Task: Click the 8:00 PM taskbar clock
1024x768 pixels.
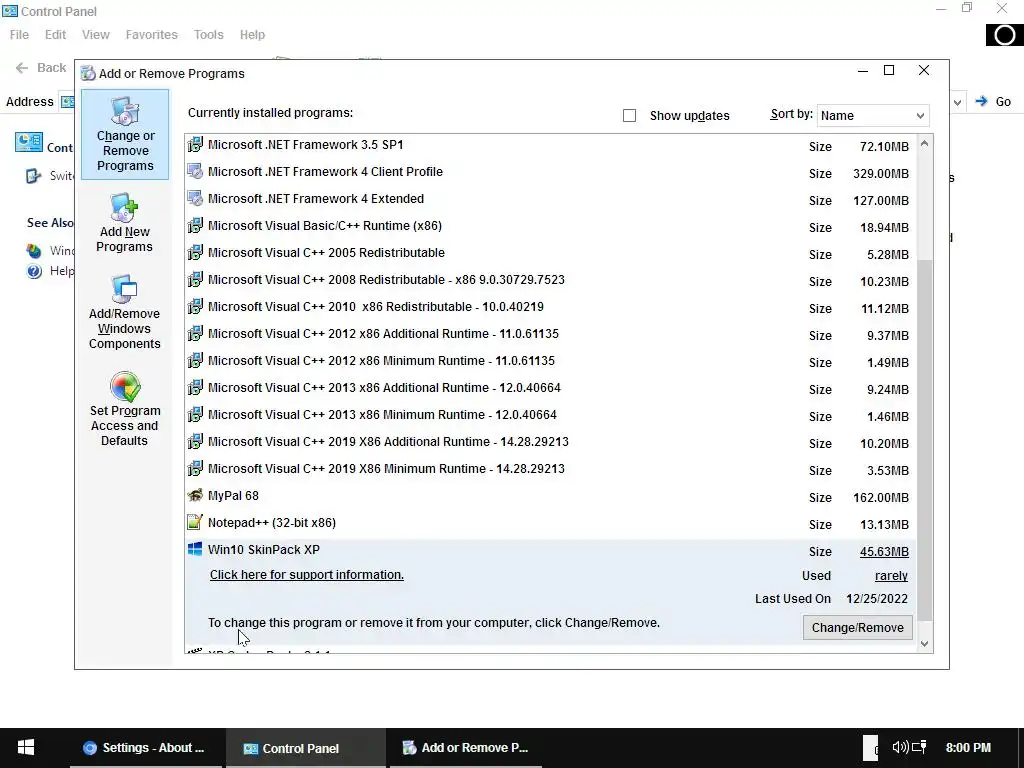Action: 968,747
